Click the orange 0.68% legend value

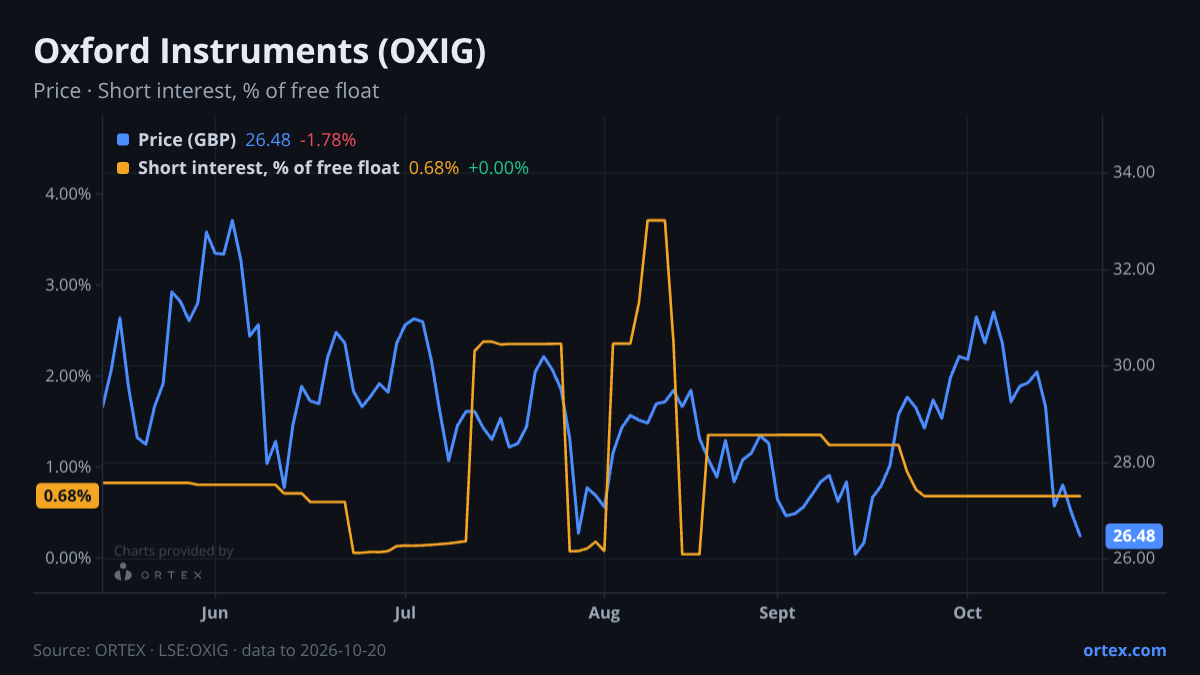tap(434, 168)
